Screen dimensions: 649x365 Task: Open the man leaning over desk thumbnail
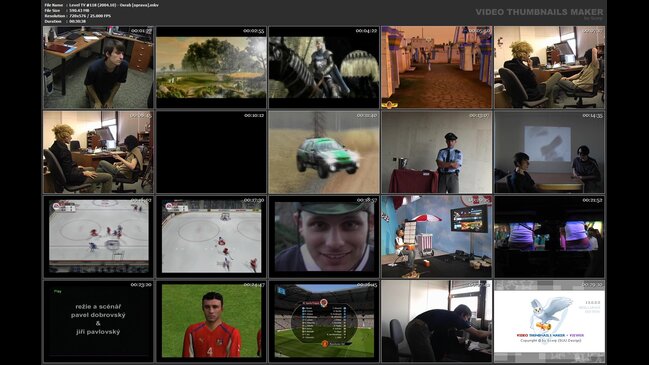point(437,321)
